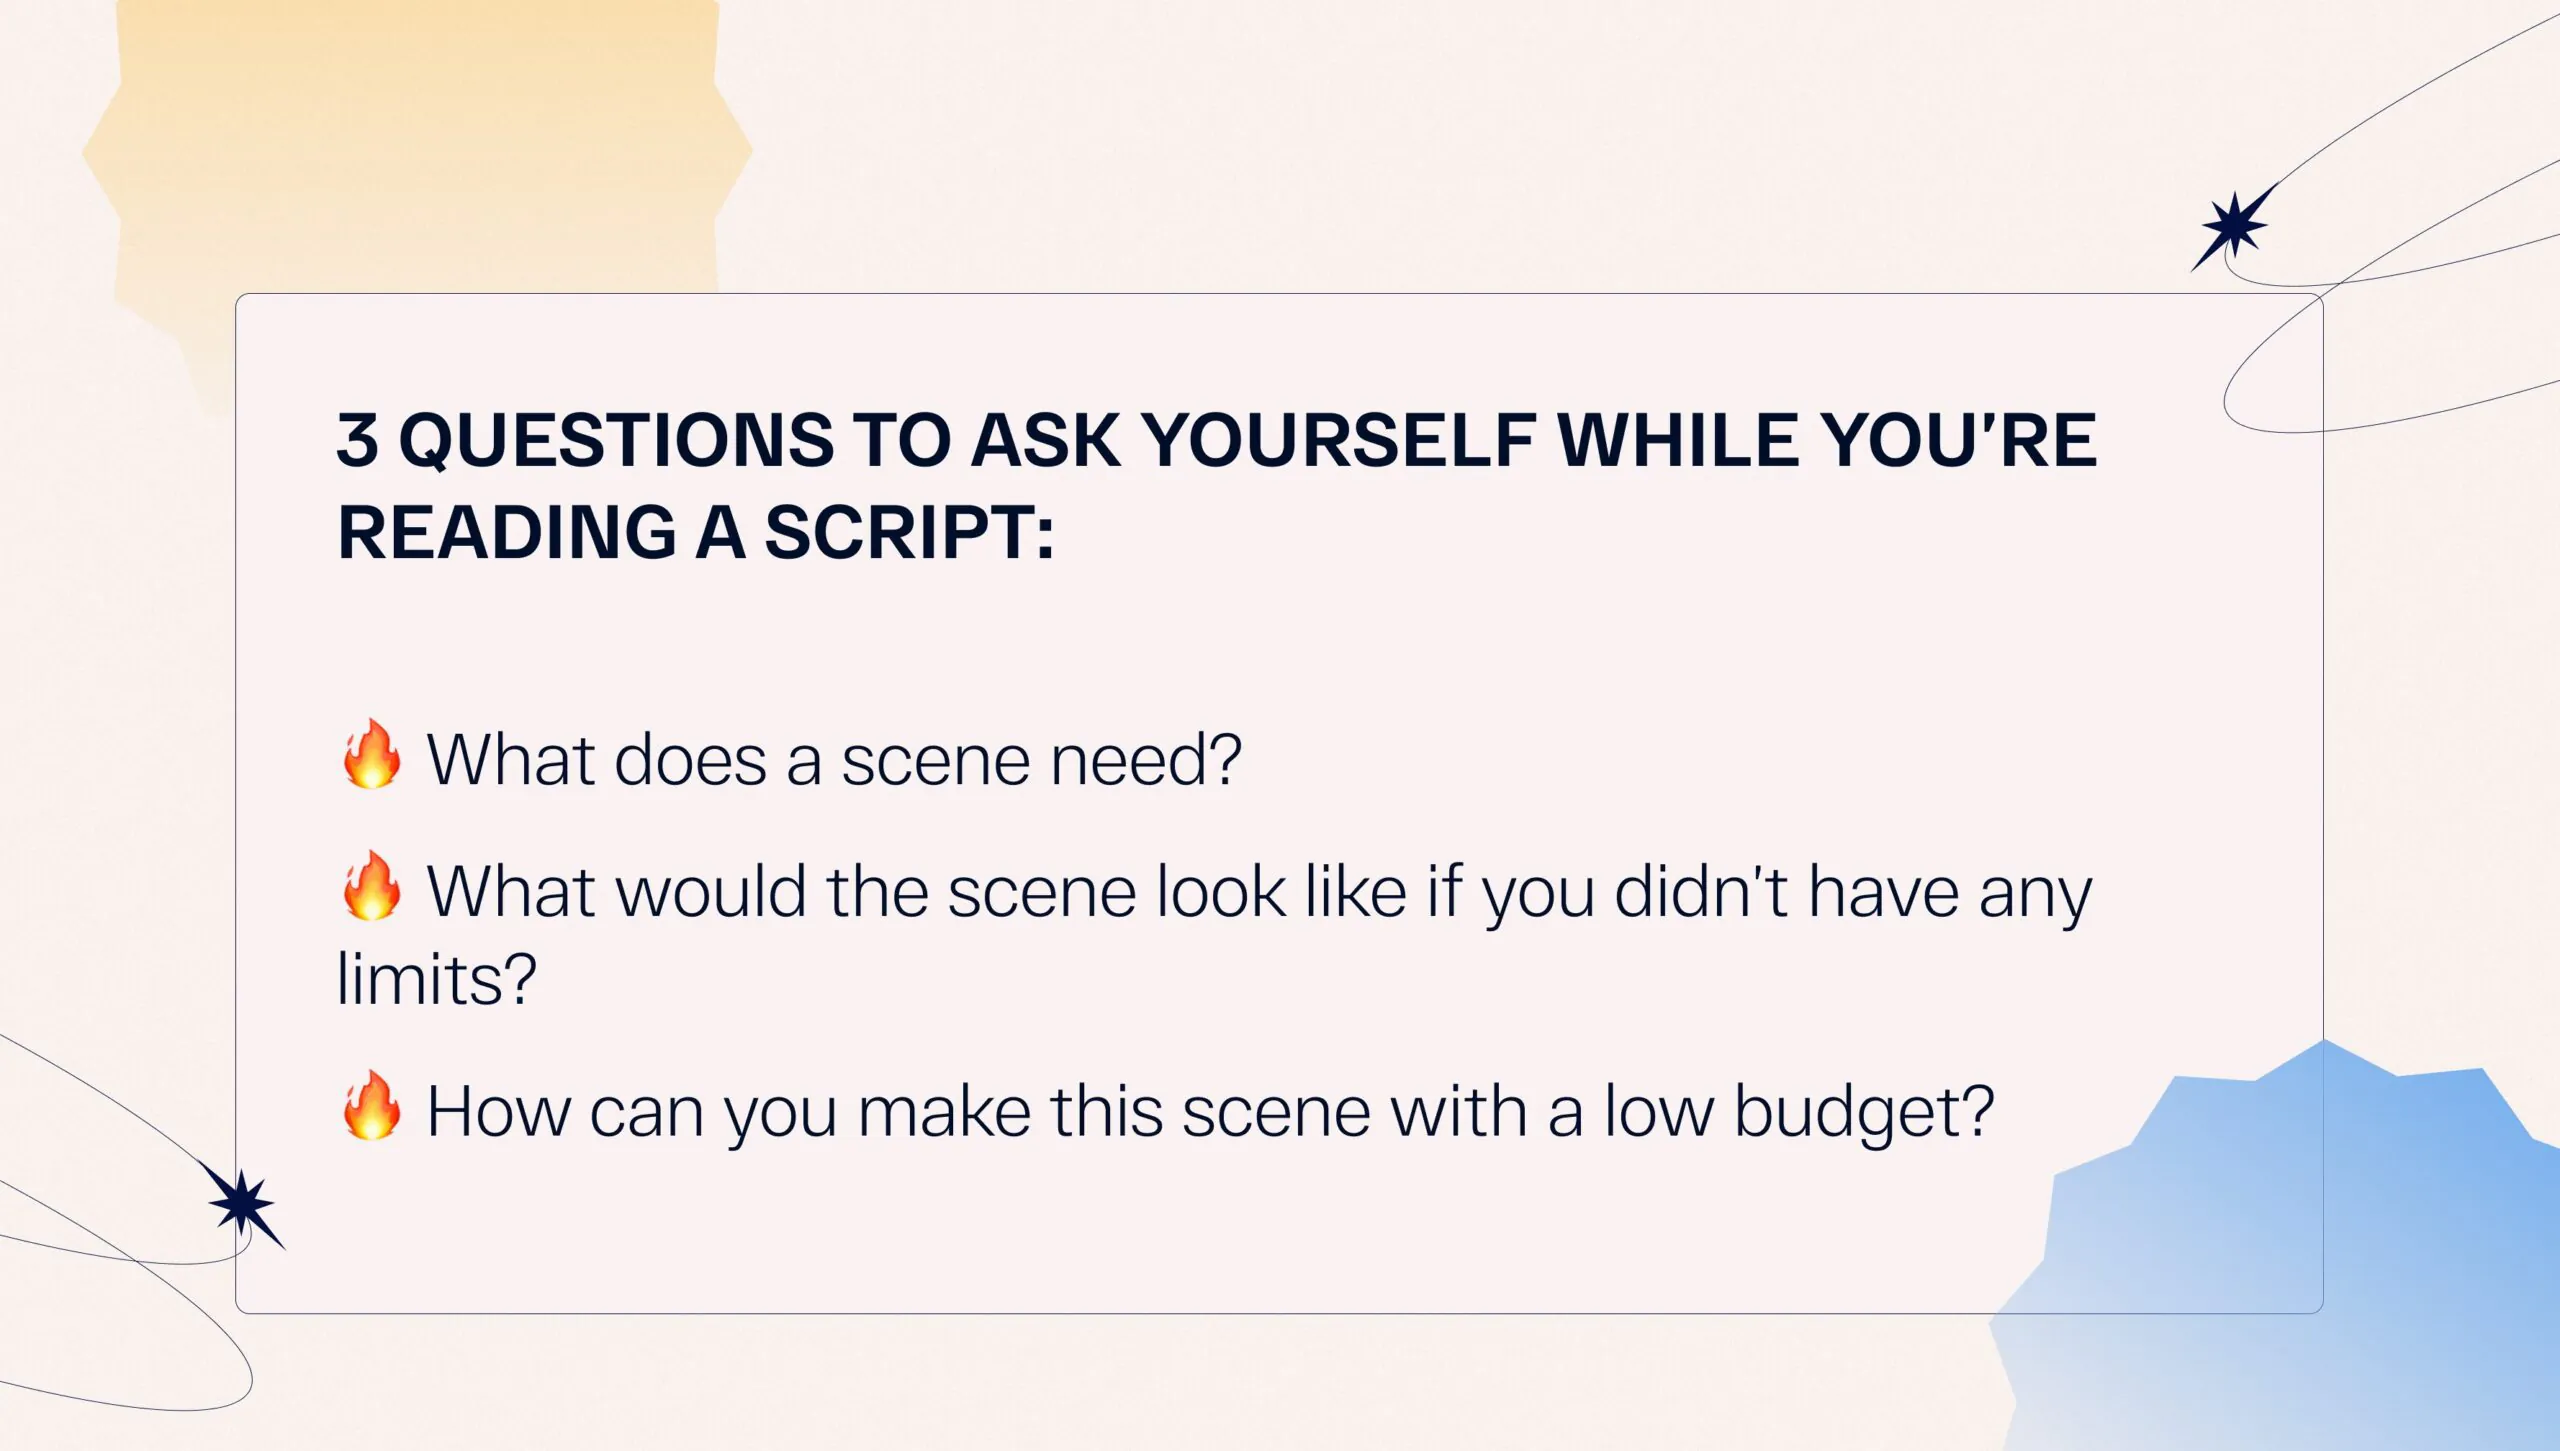Click the dark star near the bottom-left corner
The height and width of the screenshot is (1451, 2560).
[x=242, y=1203]
